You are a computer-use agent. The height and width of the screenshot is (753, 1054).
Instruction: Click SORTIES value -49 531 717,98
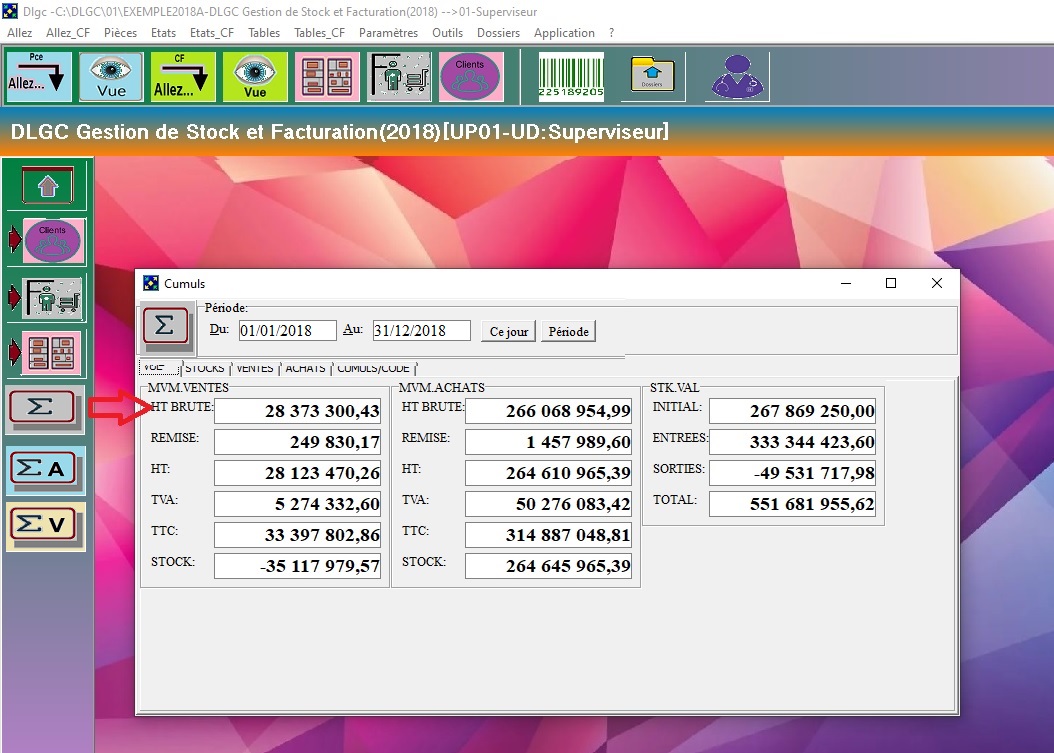click(793, 473)
